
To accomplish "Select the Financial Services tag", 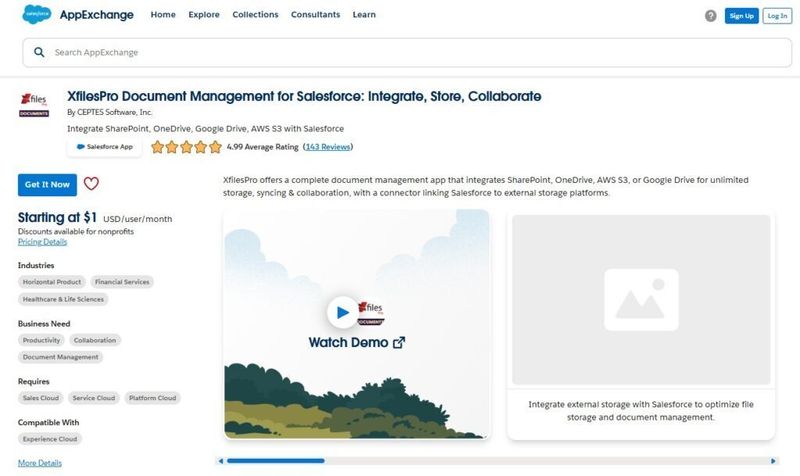I will click(x=122, y=282).
